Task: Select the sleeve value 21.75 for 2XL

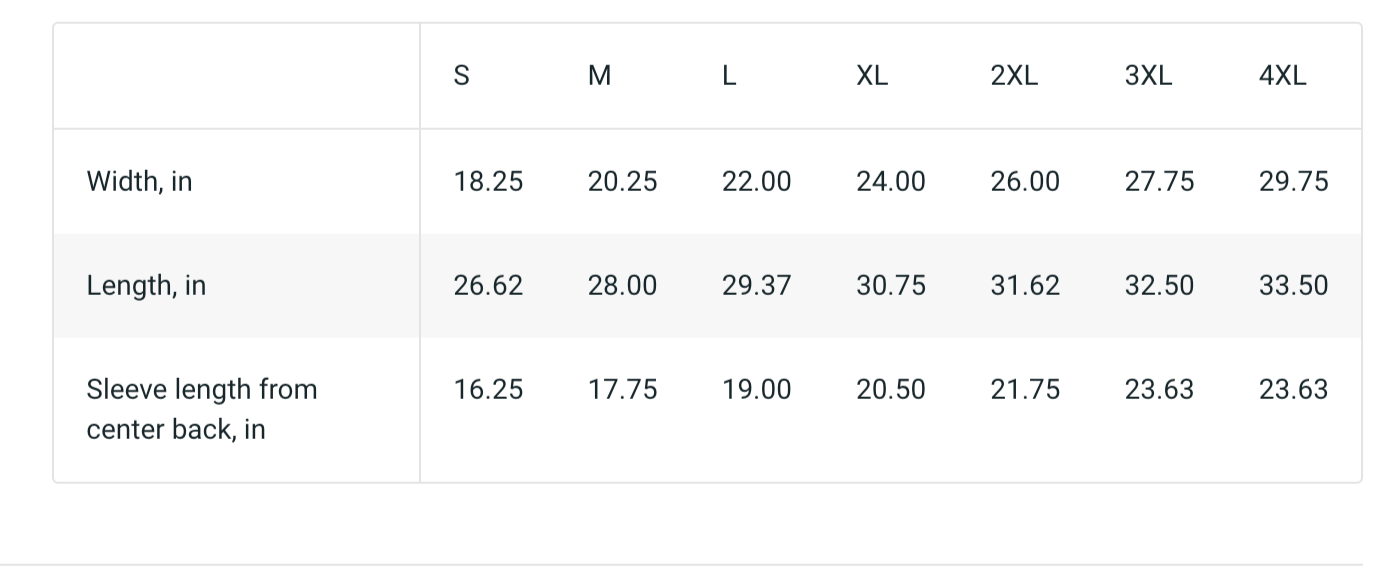Action: click(x=1025, y=390)
